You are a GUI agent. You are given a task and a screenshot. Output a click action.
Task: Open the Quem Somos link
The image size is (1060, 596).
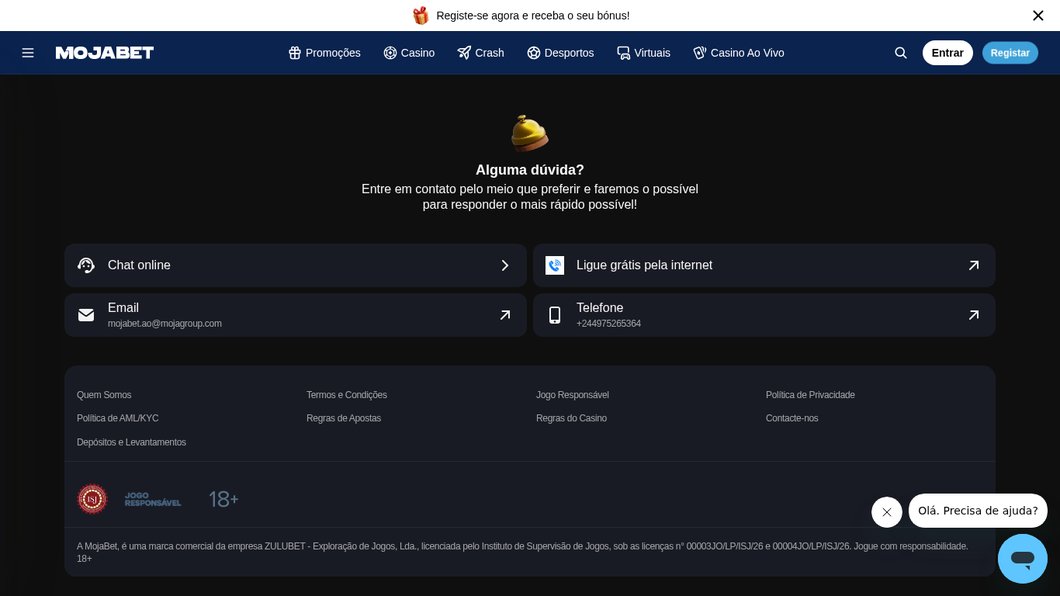coord(104,395)
